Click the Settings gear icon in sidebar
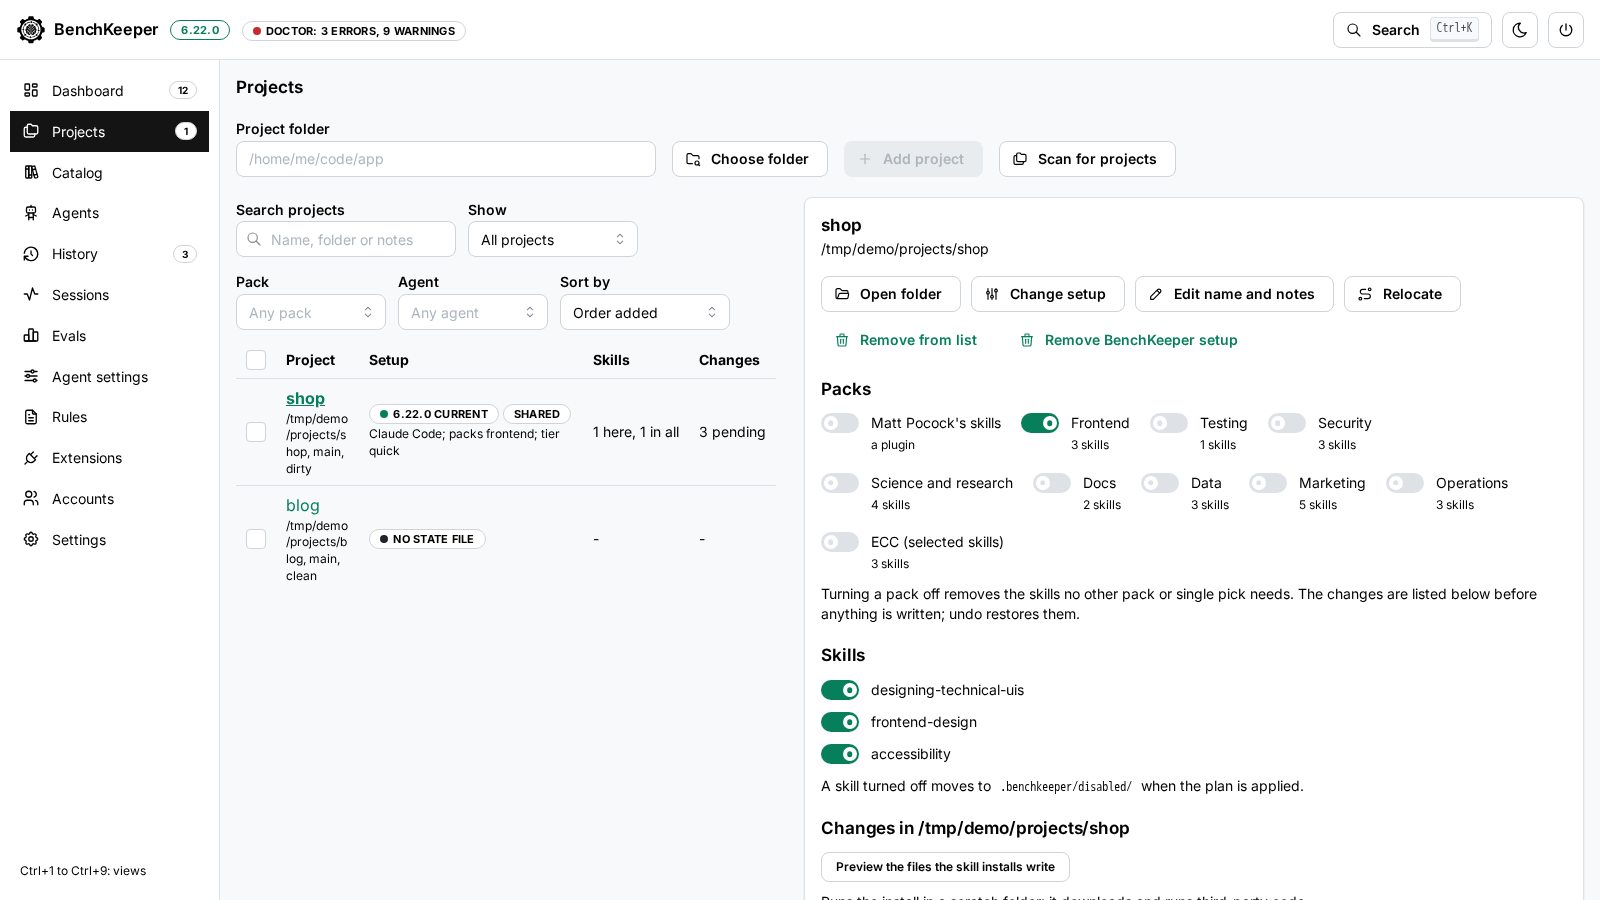This screenshot has width=1600, height=900. pyautogui.click(x=31, y=539)
